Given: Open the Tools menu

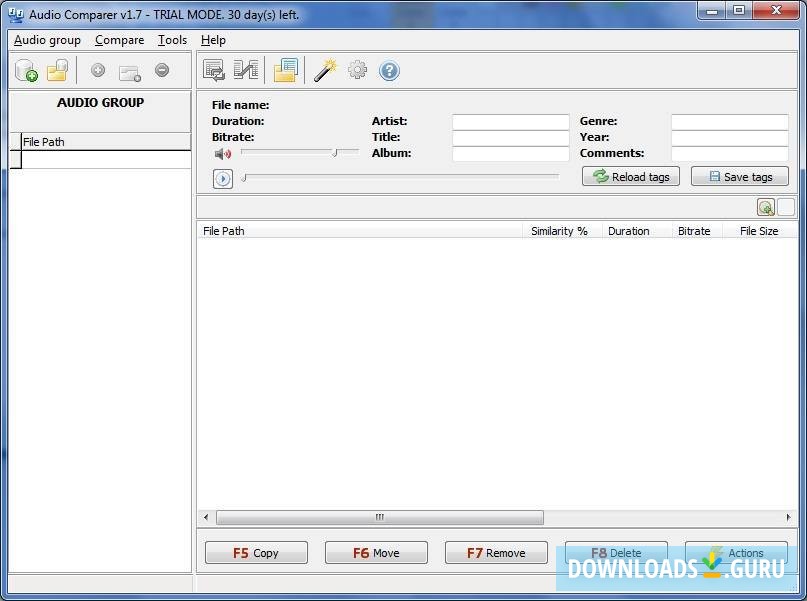Looking at the screenshot, I should pyautogui.click(x=172, y=40).
